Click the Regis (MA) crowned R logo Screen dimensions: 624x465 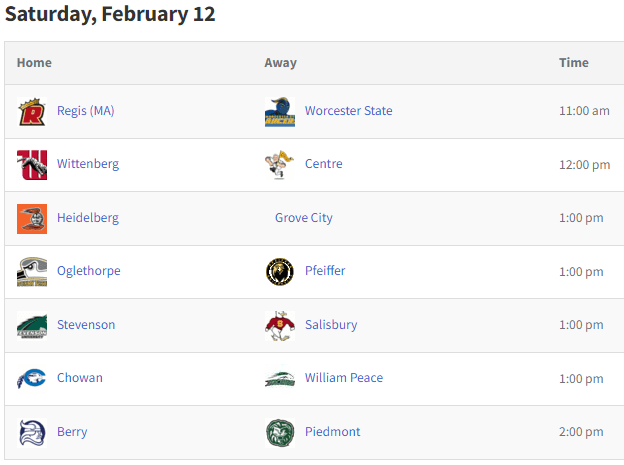(32, 112)
